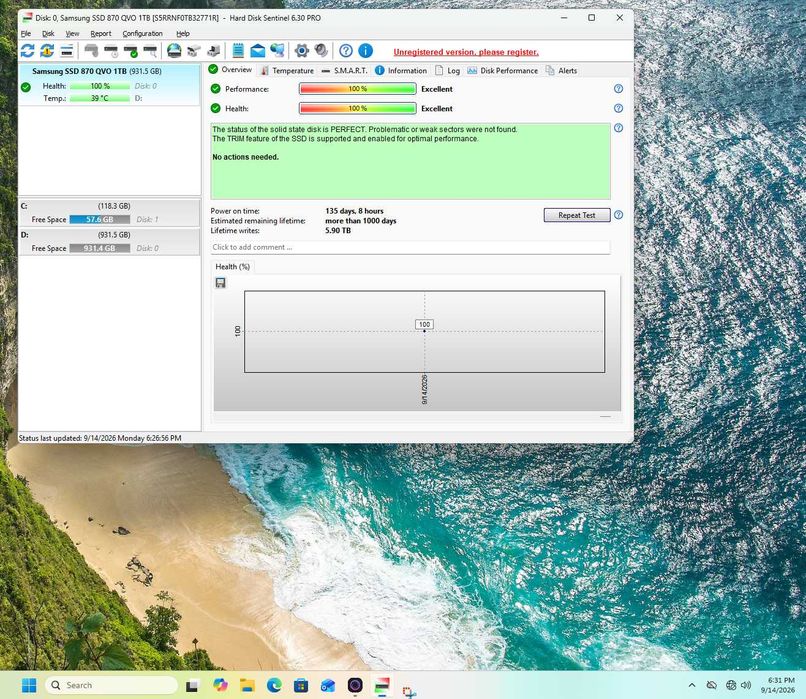Click the 'more than 1000 days' value

click(x=360, y=220)
